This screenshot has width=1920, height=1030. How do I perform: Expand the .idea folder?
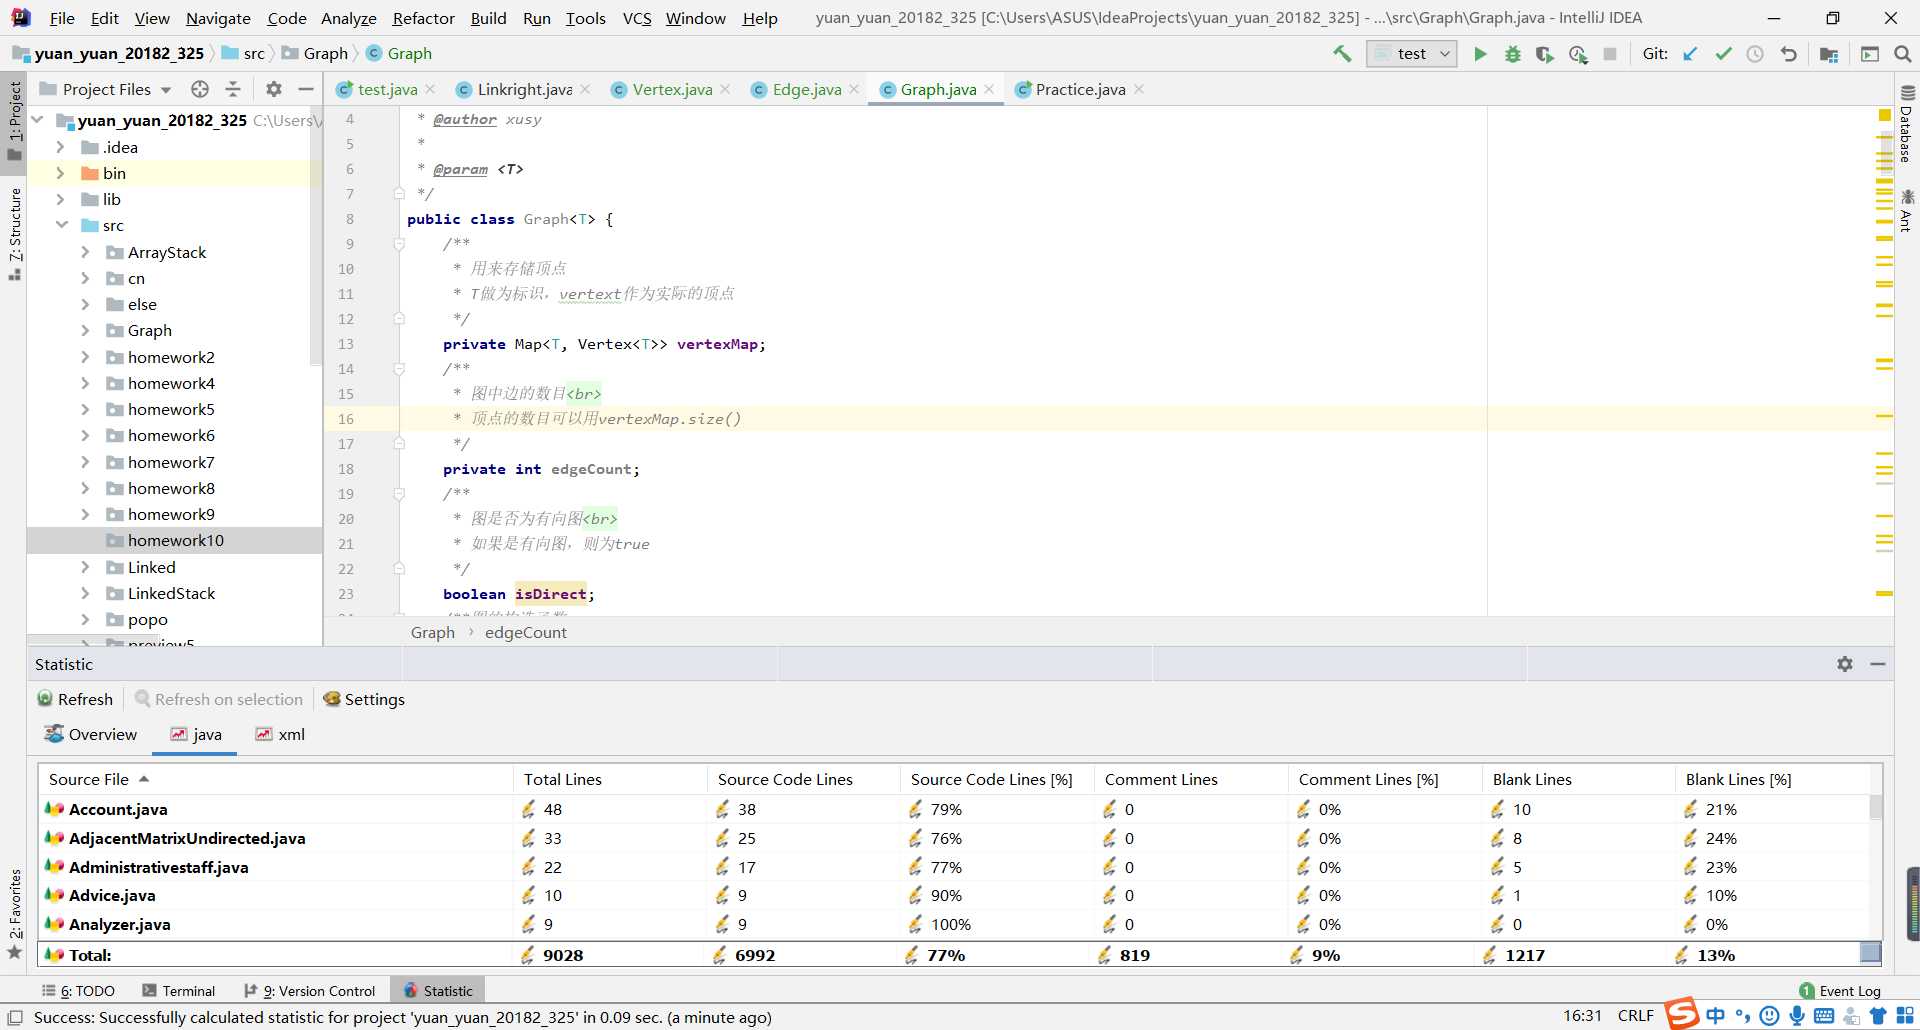point(61,147)
